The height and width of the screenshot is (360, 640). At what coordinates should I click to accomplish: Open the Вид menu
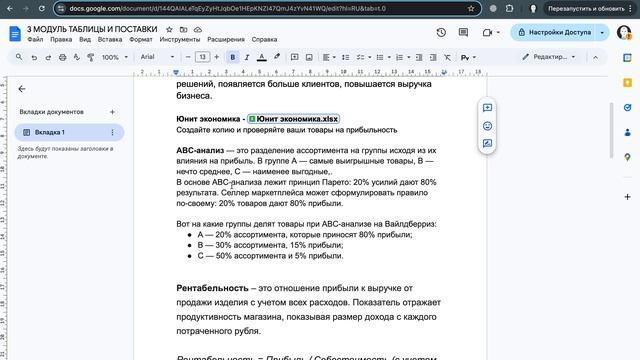(x=85, y=40)
